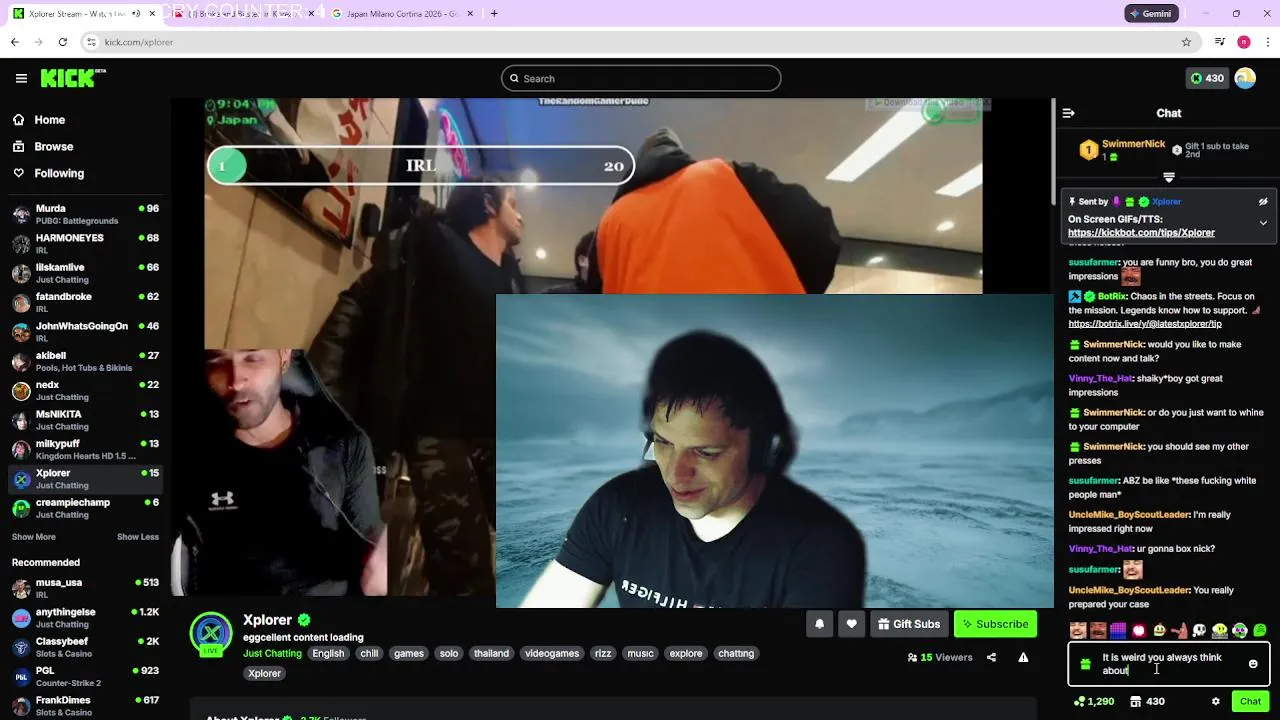Screen dimensions: 1280x720
Task: Click the 1,290 channel points counter
Action: click(x=1094, y=702)
